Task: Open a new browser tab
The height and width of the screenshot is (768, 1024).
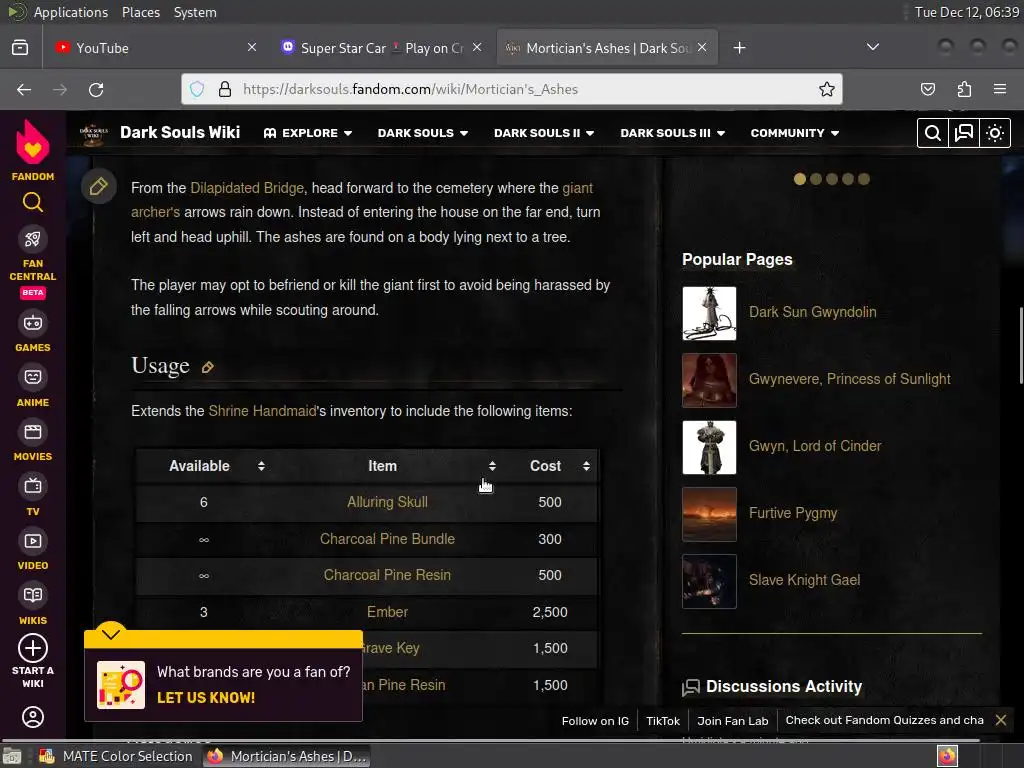Action: pyautogui.click(x=739, y=48)
